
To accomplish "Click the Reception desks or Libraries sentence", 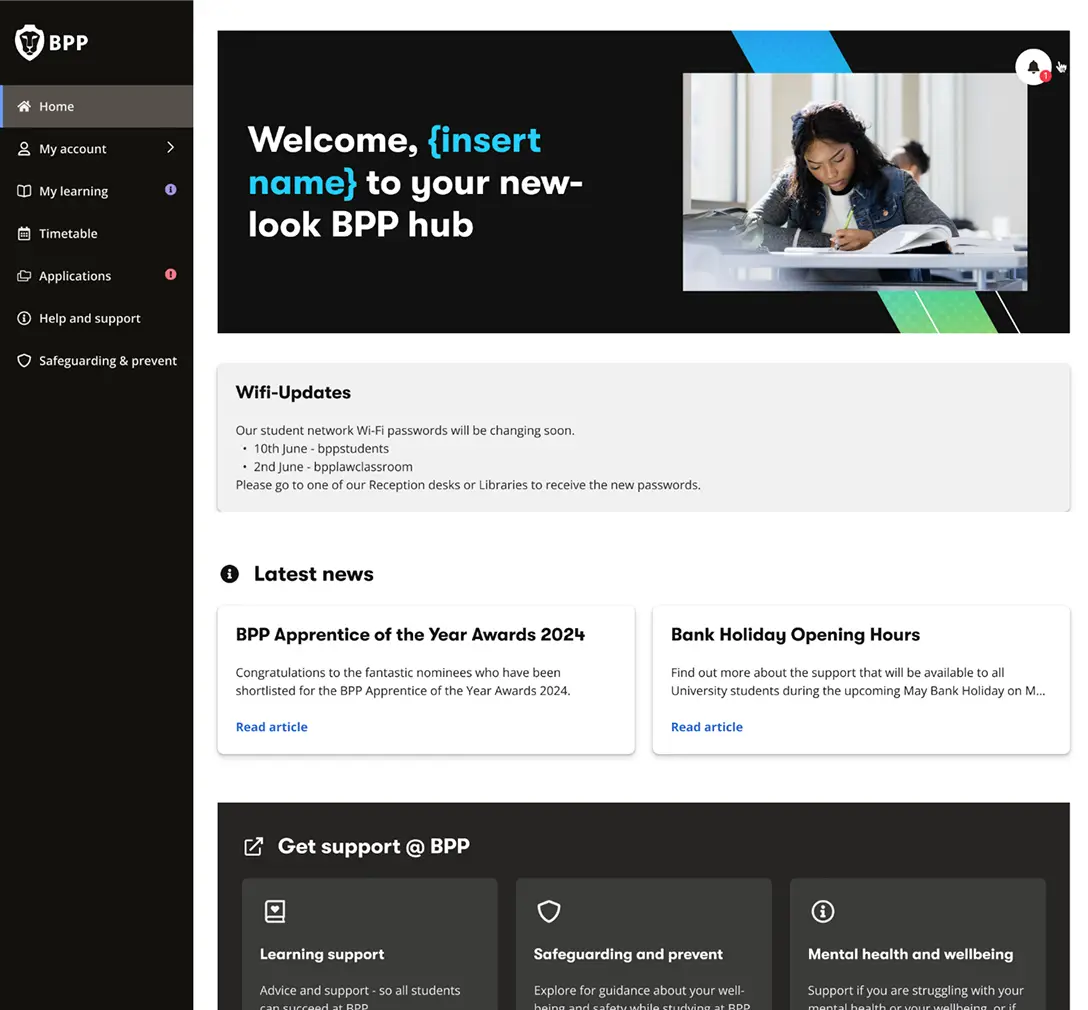I will point(468,485).
